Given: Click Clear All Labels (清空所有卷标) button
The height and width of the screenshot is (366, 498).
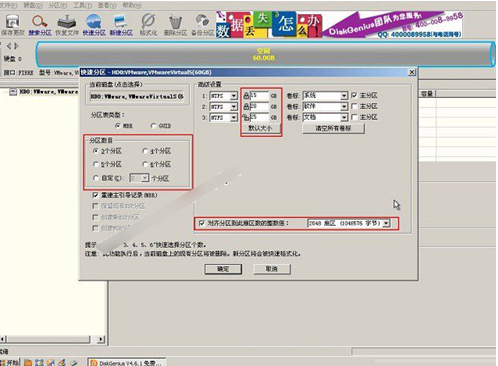Looking at the screenshot, I should click(333, 128).
